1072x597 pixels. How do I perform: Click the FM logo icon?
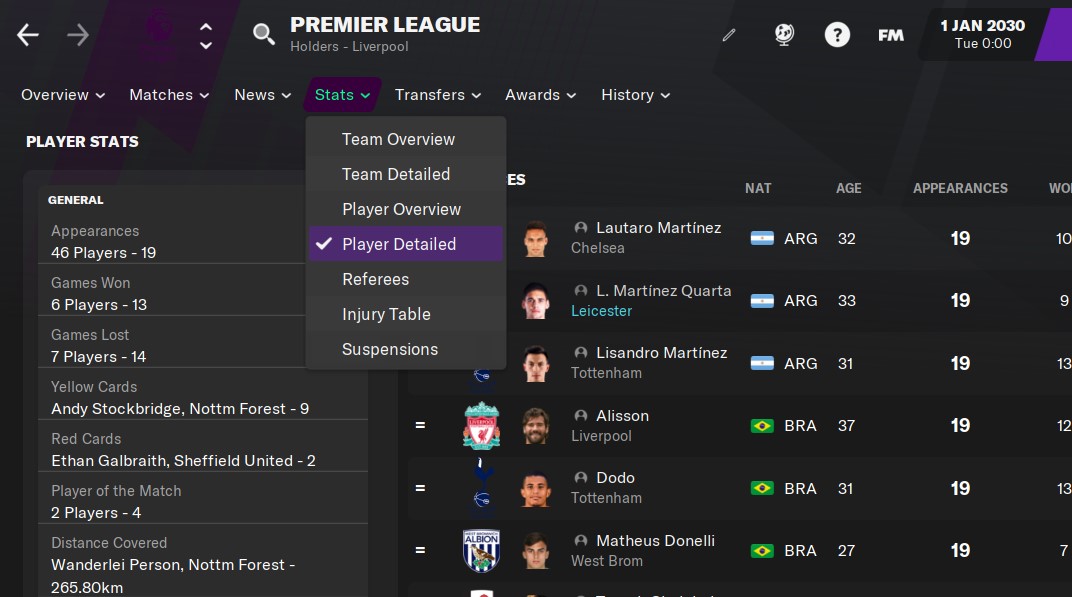[x=890, y=33]
